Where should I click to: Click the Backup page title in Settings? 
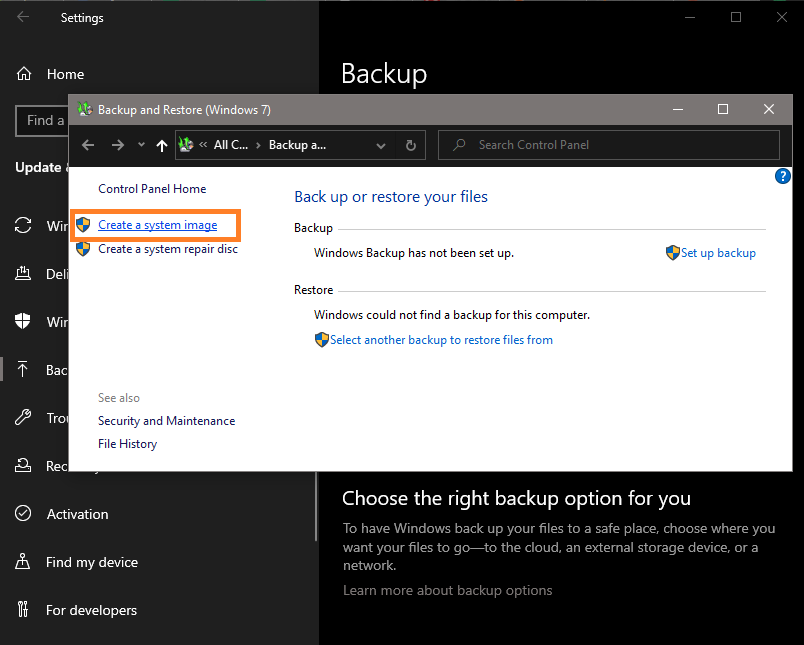point(384,74)
